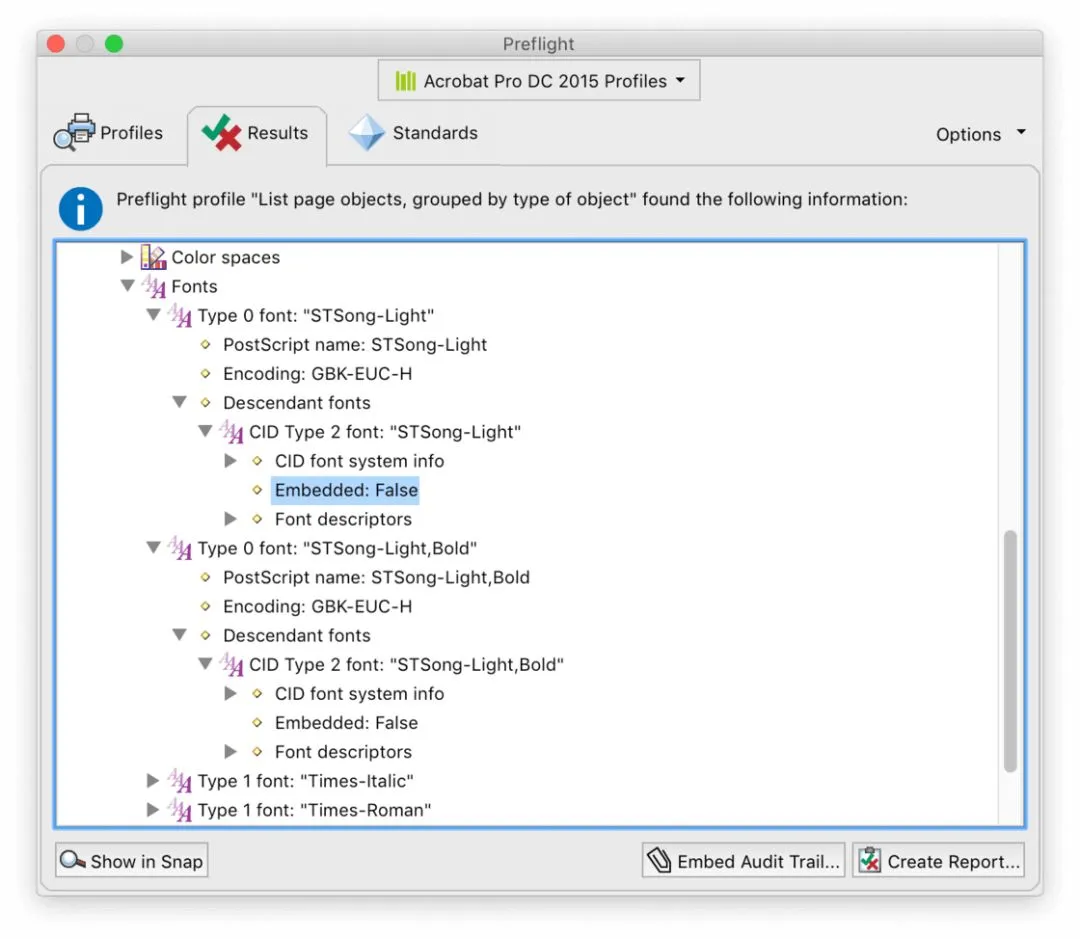1080x939 pixels.
Task: Open the Options menu
Action: 980,134
